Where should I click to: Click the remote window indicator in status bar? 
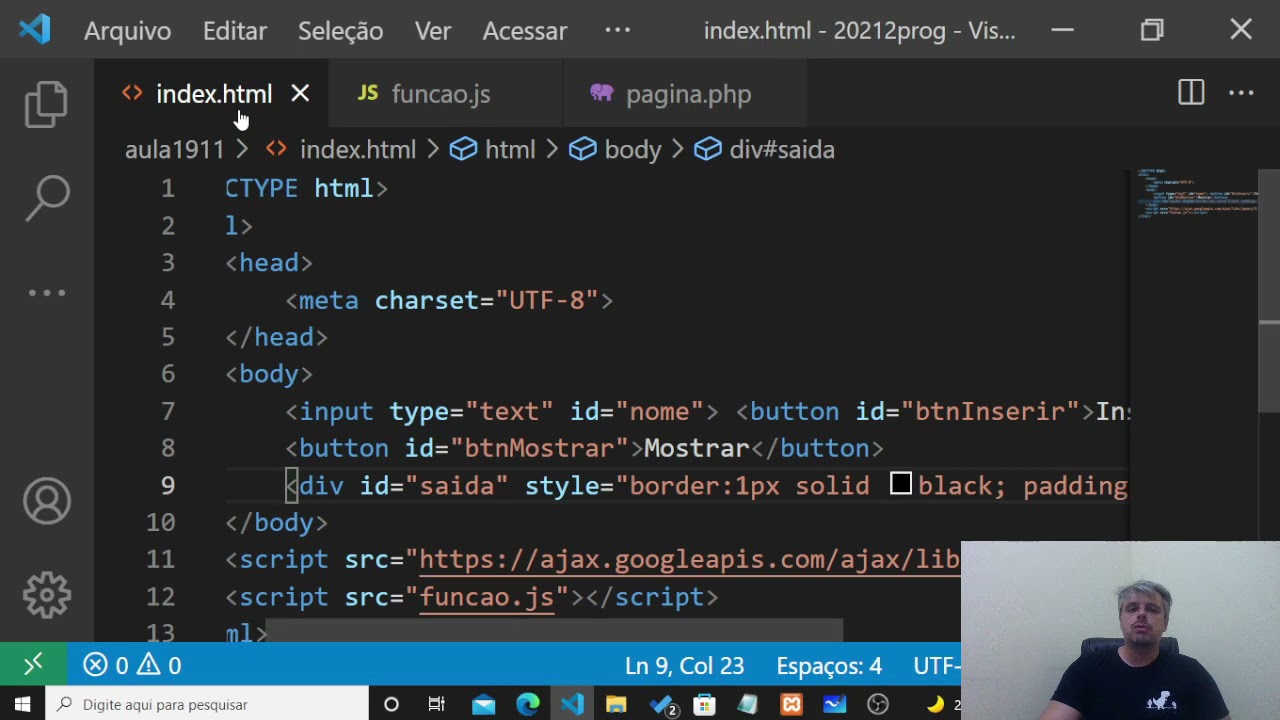pyautogui.click(x=33, y=665)
